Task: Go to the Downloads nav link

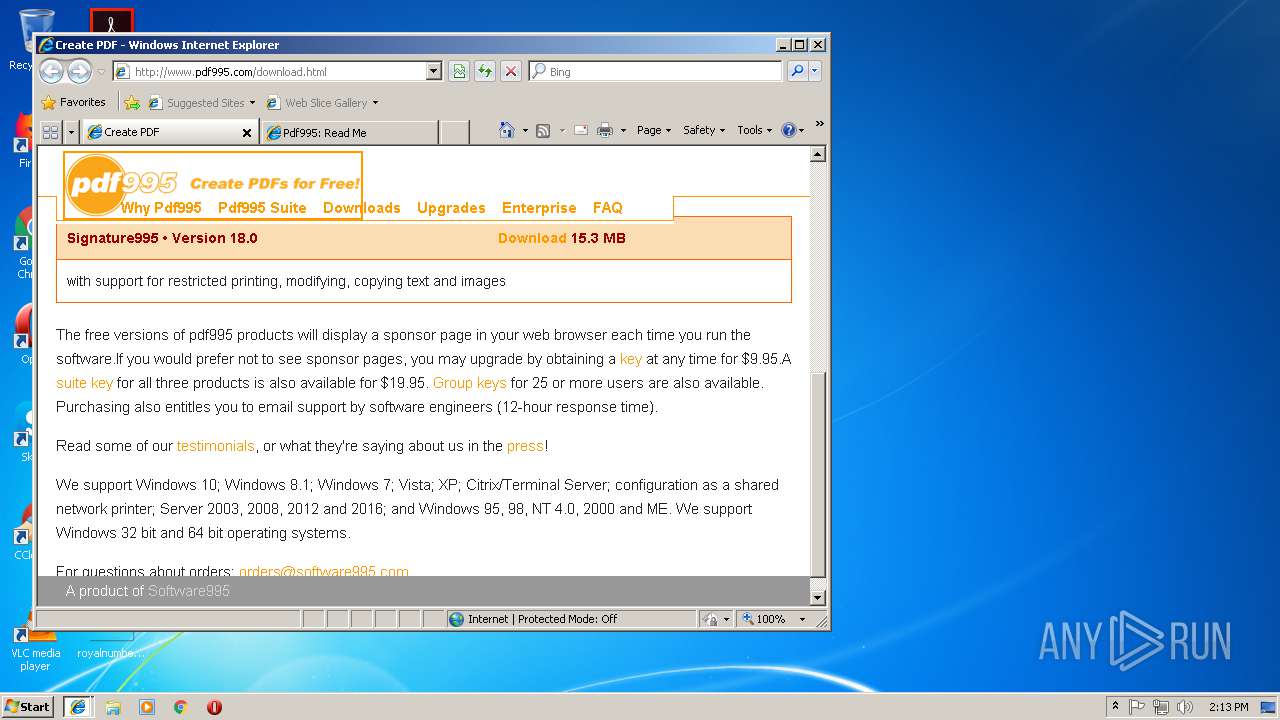Action: [x=361, y=208]
